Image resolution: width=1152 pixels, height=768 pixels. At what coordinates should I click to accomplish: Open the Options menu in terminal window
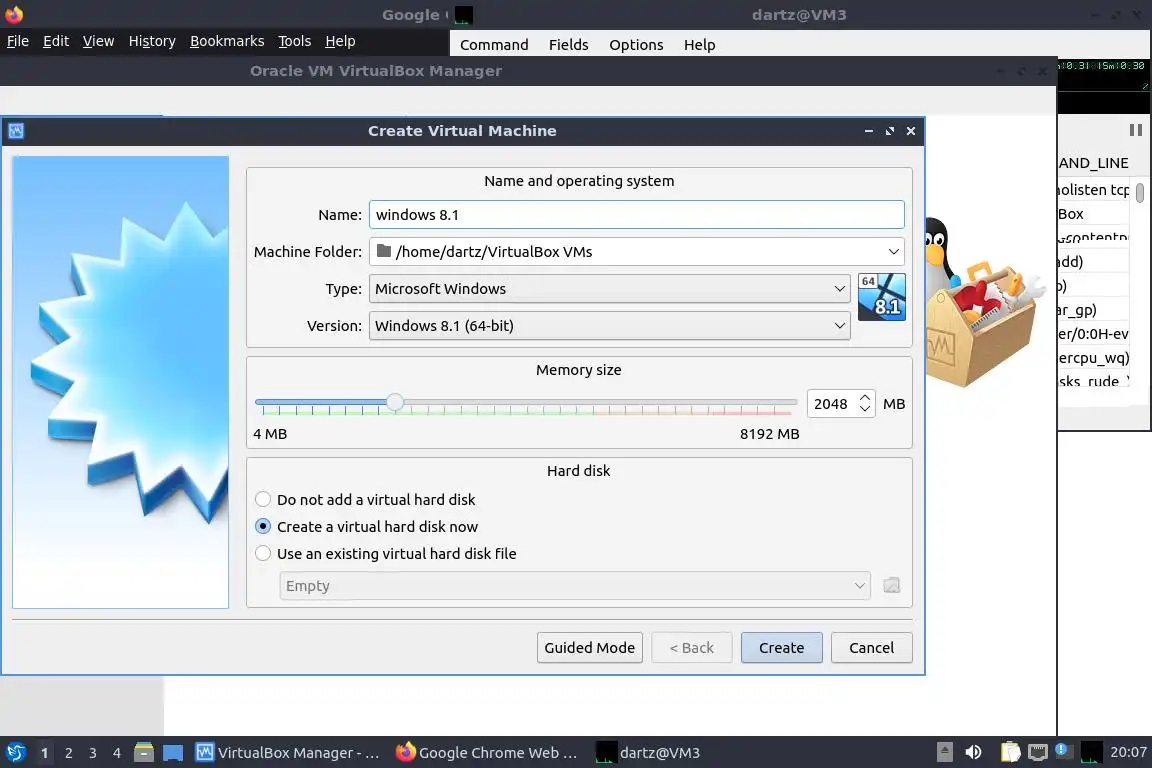point(636,45)
